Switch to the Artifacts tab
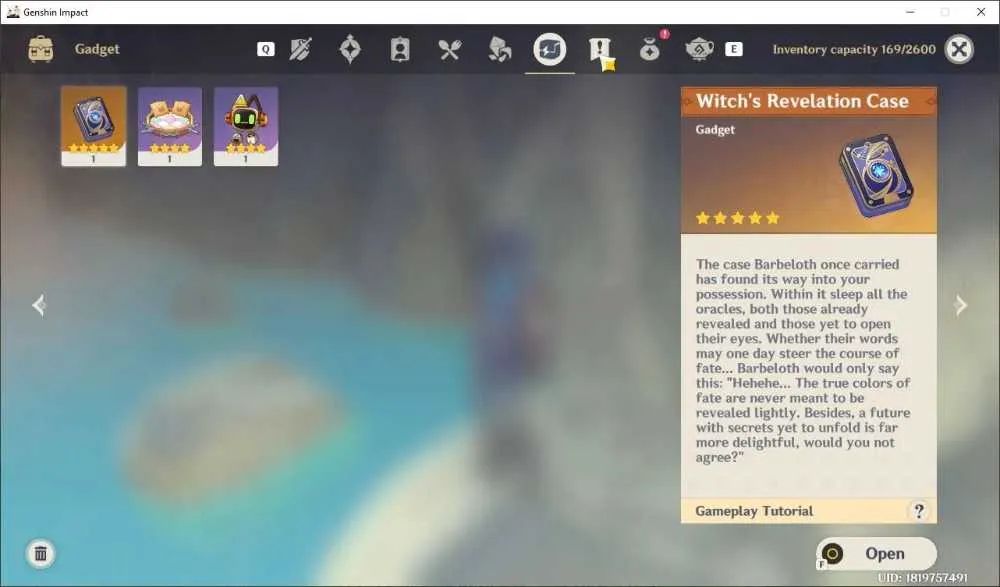 tap(350, 49)
